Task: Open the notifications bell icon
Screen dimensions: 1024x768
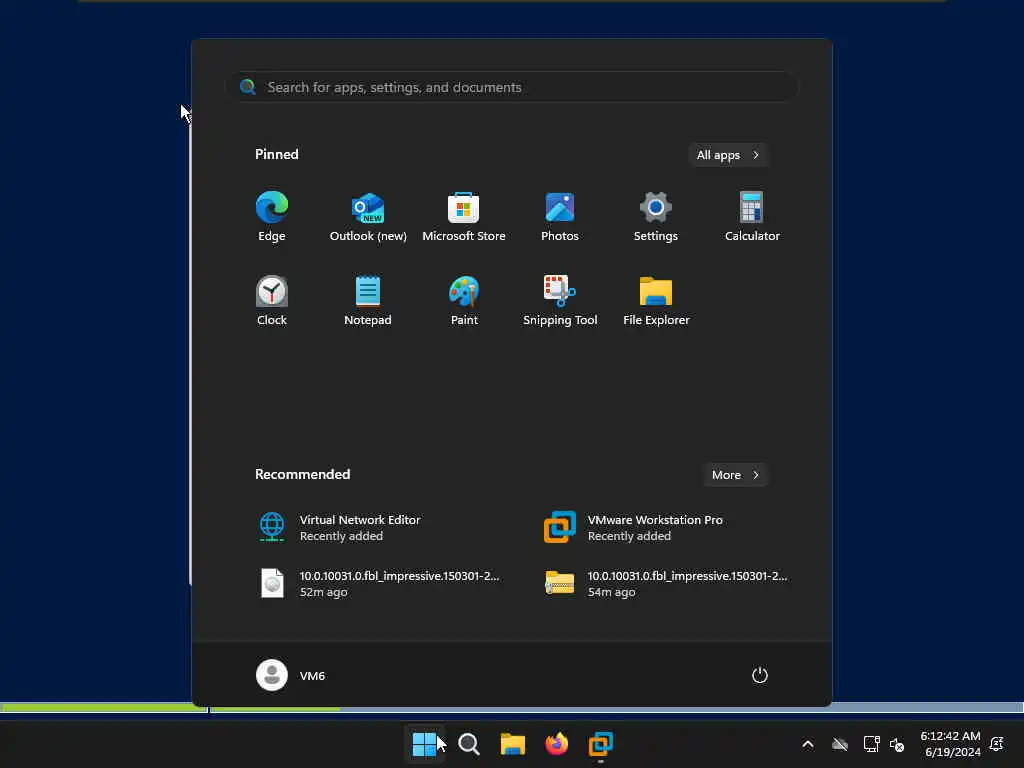Action: 997,744
